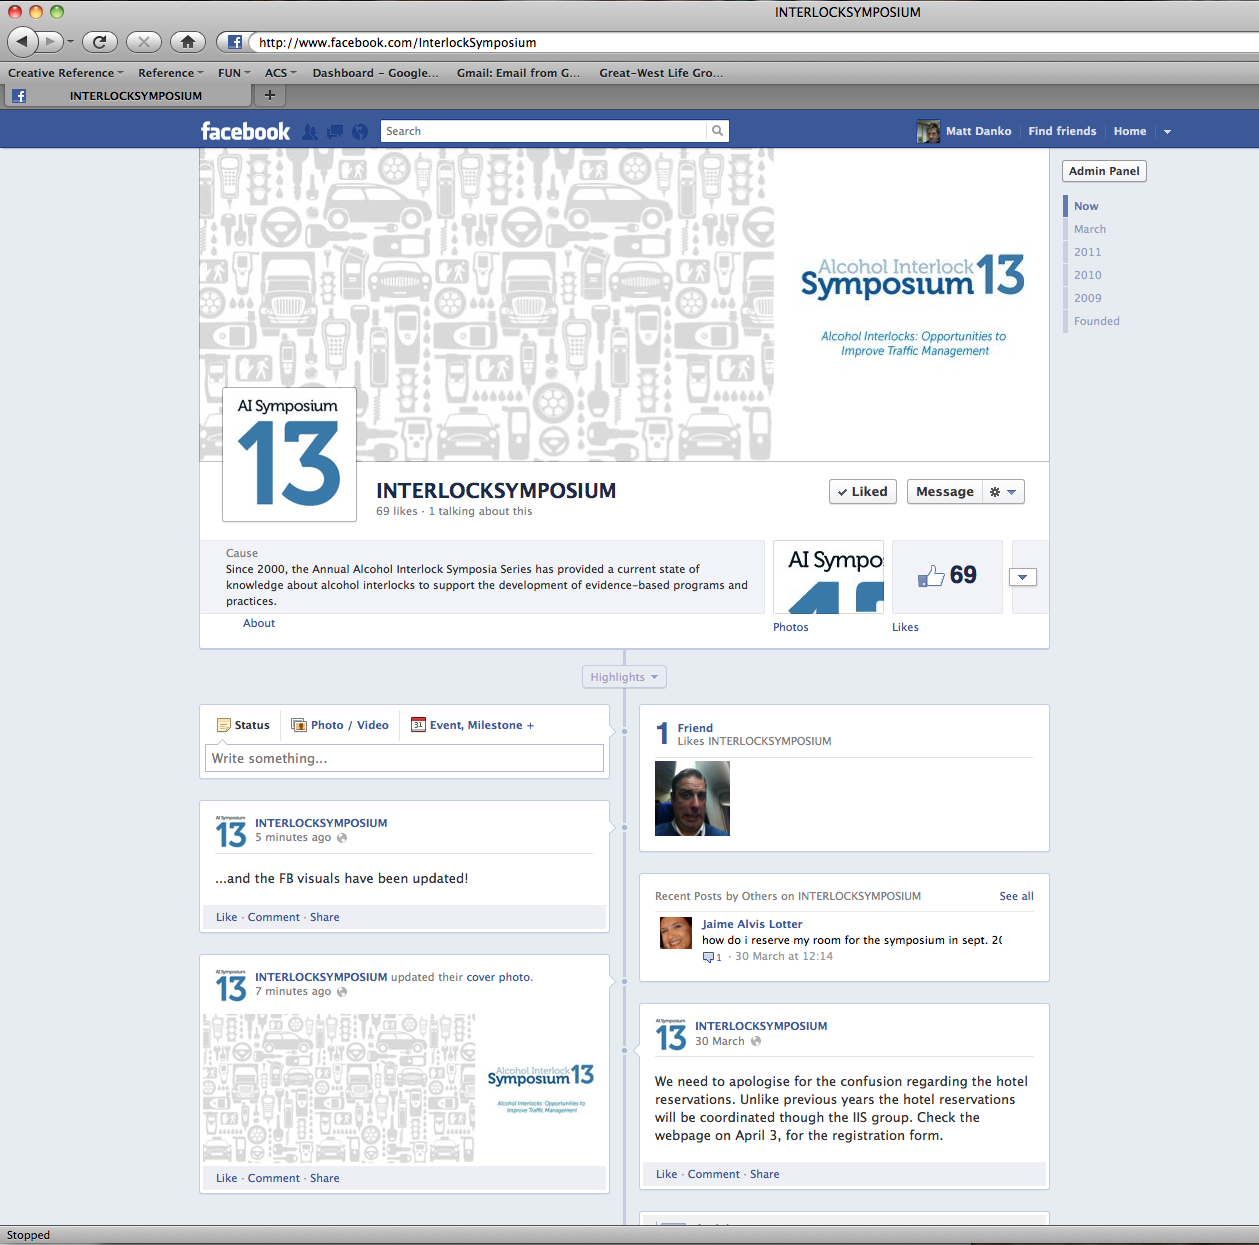Click the AI Symposium 13 profile picture
The width and height of the screenshot is (1259, 1245).
289,455
